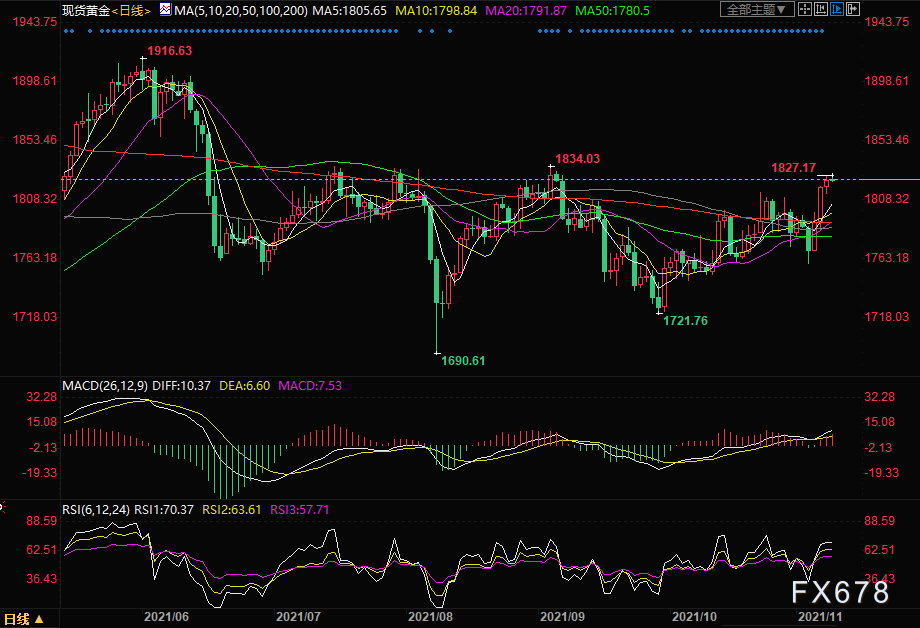Click the RSI2:63.61 yellow label
The height and width of the screenshot is (628, 920).
pyautogui.click(x=232, y=509)
